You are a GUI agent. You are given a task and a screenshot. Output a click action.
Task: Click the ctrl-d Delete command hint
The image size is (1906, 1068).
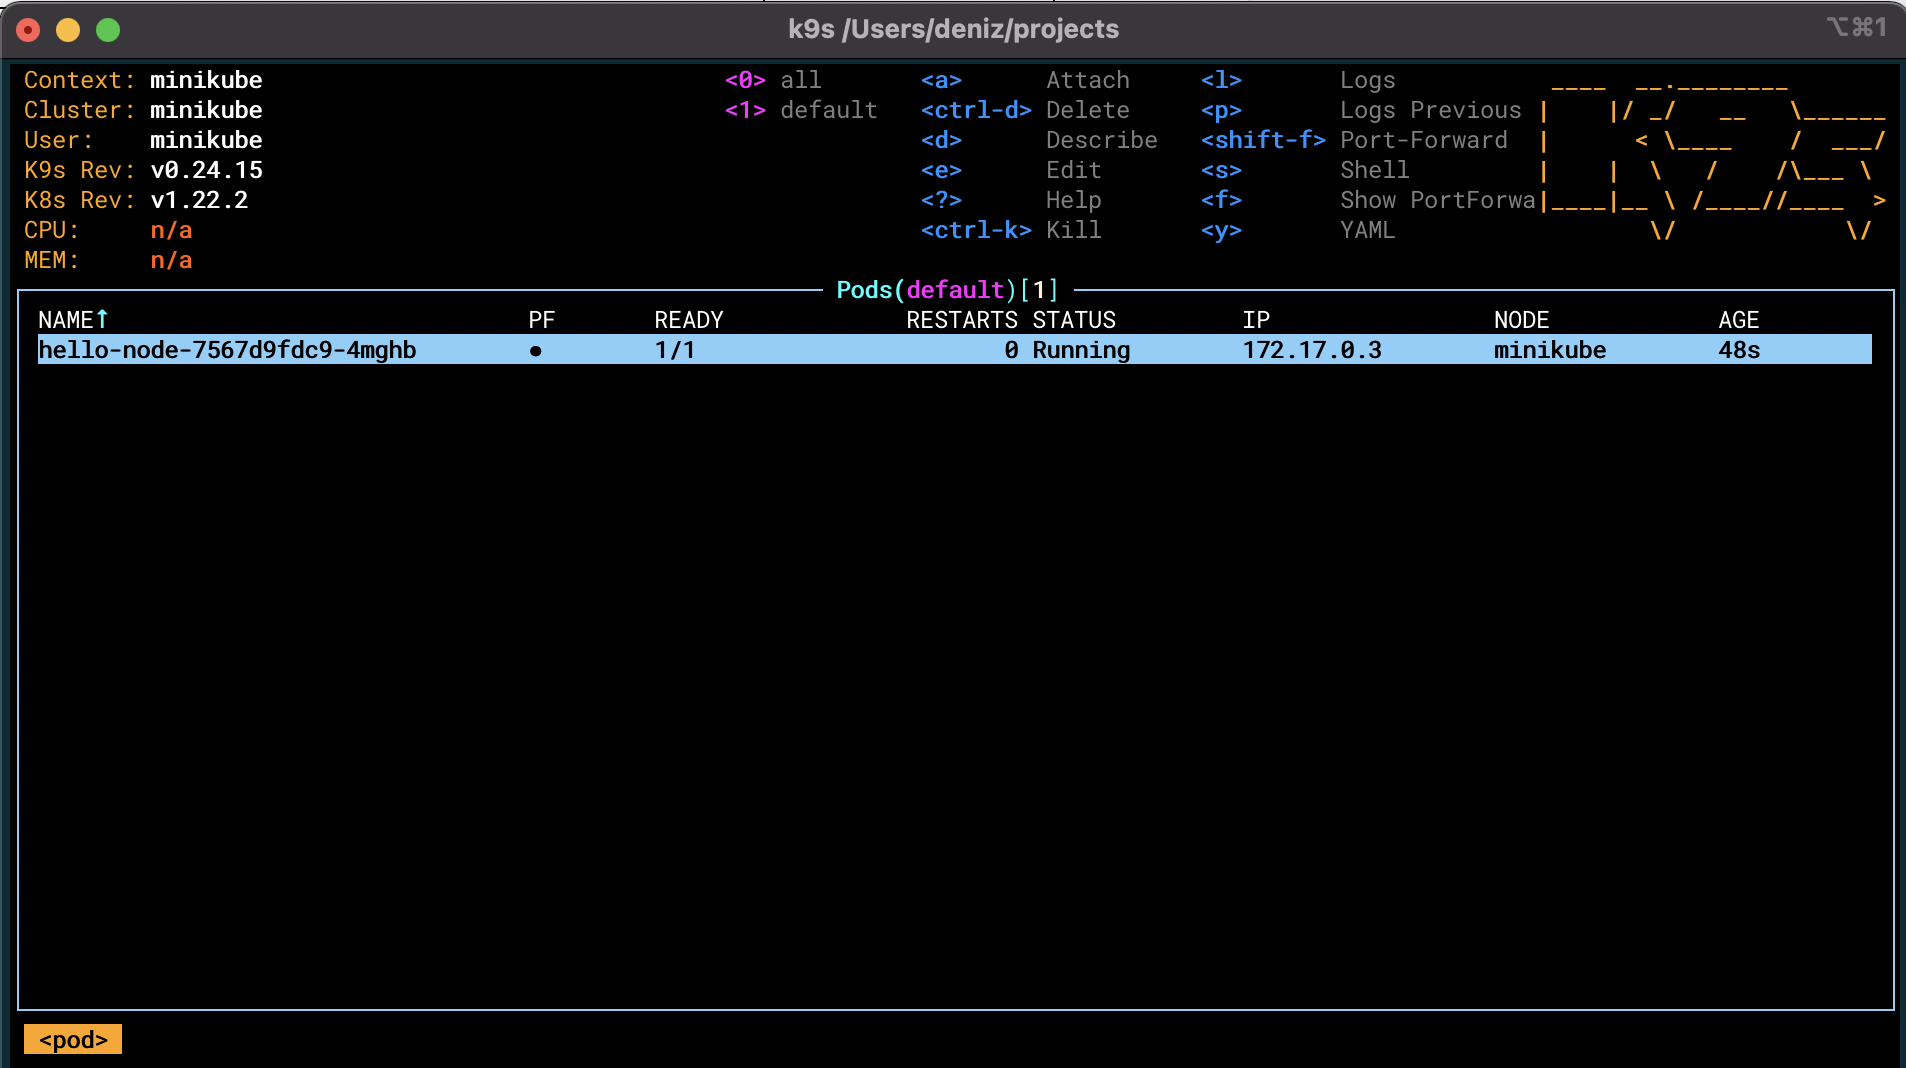(x=1087, y=110)
